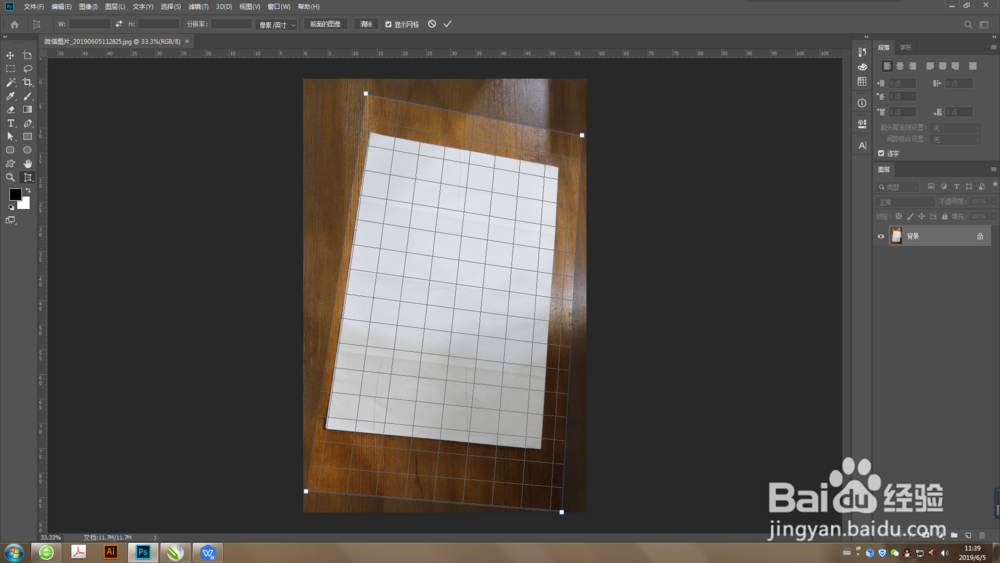Viewport: 1000px width, 563px height.
Task: Open the Paragraph panel options menu
Action: pyautogui.click(x=993, y=47)
